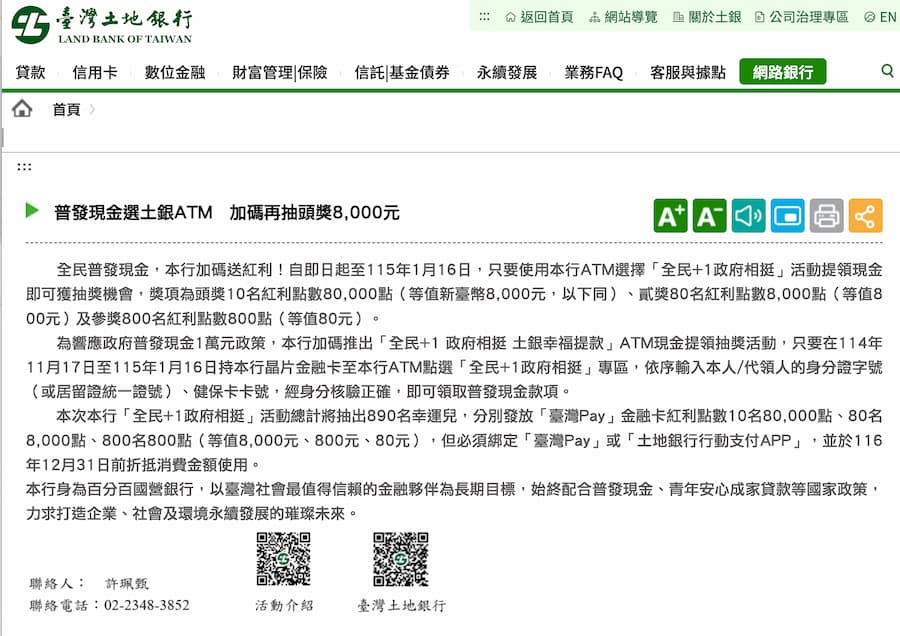Viewport: 900px width, 636px height.
Task: Open site search with the magnifier icon
Action: (886, 71)
